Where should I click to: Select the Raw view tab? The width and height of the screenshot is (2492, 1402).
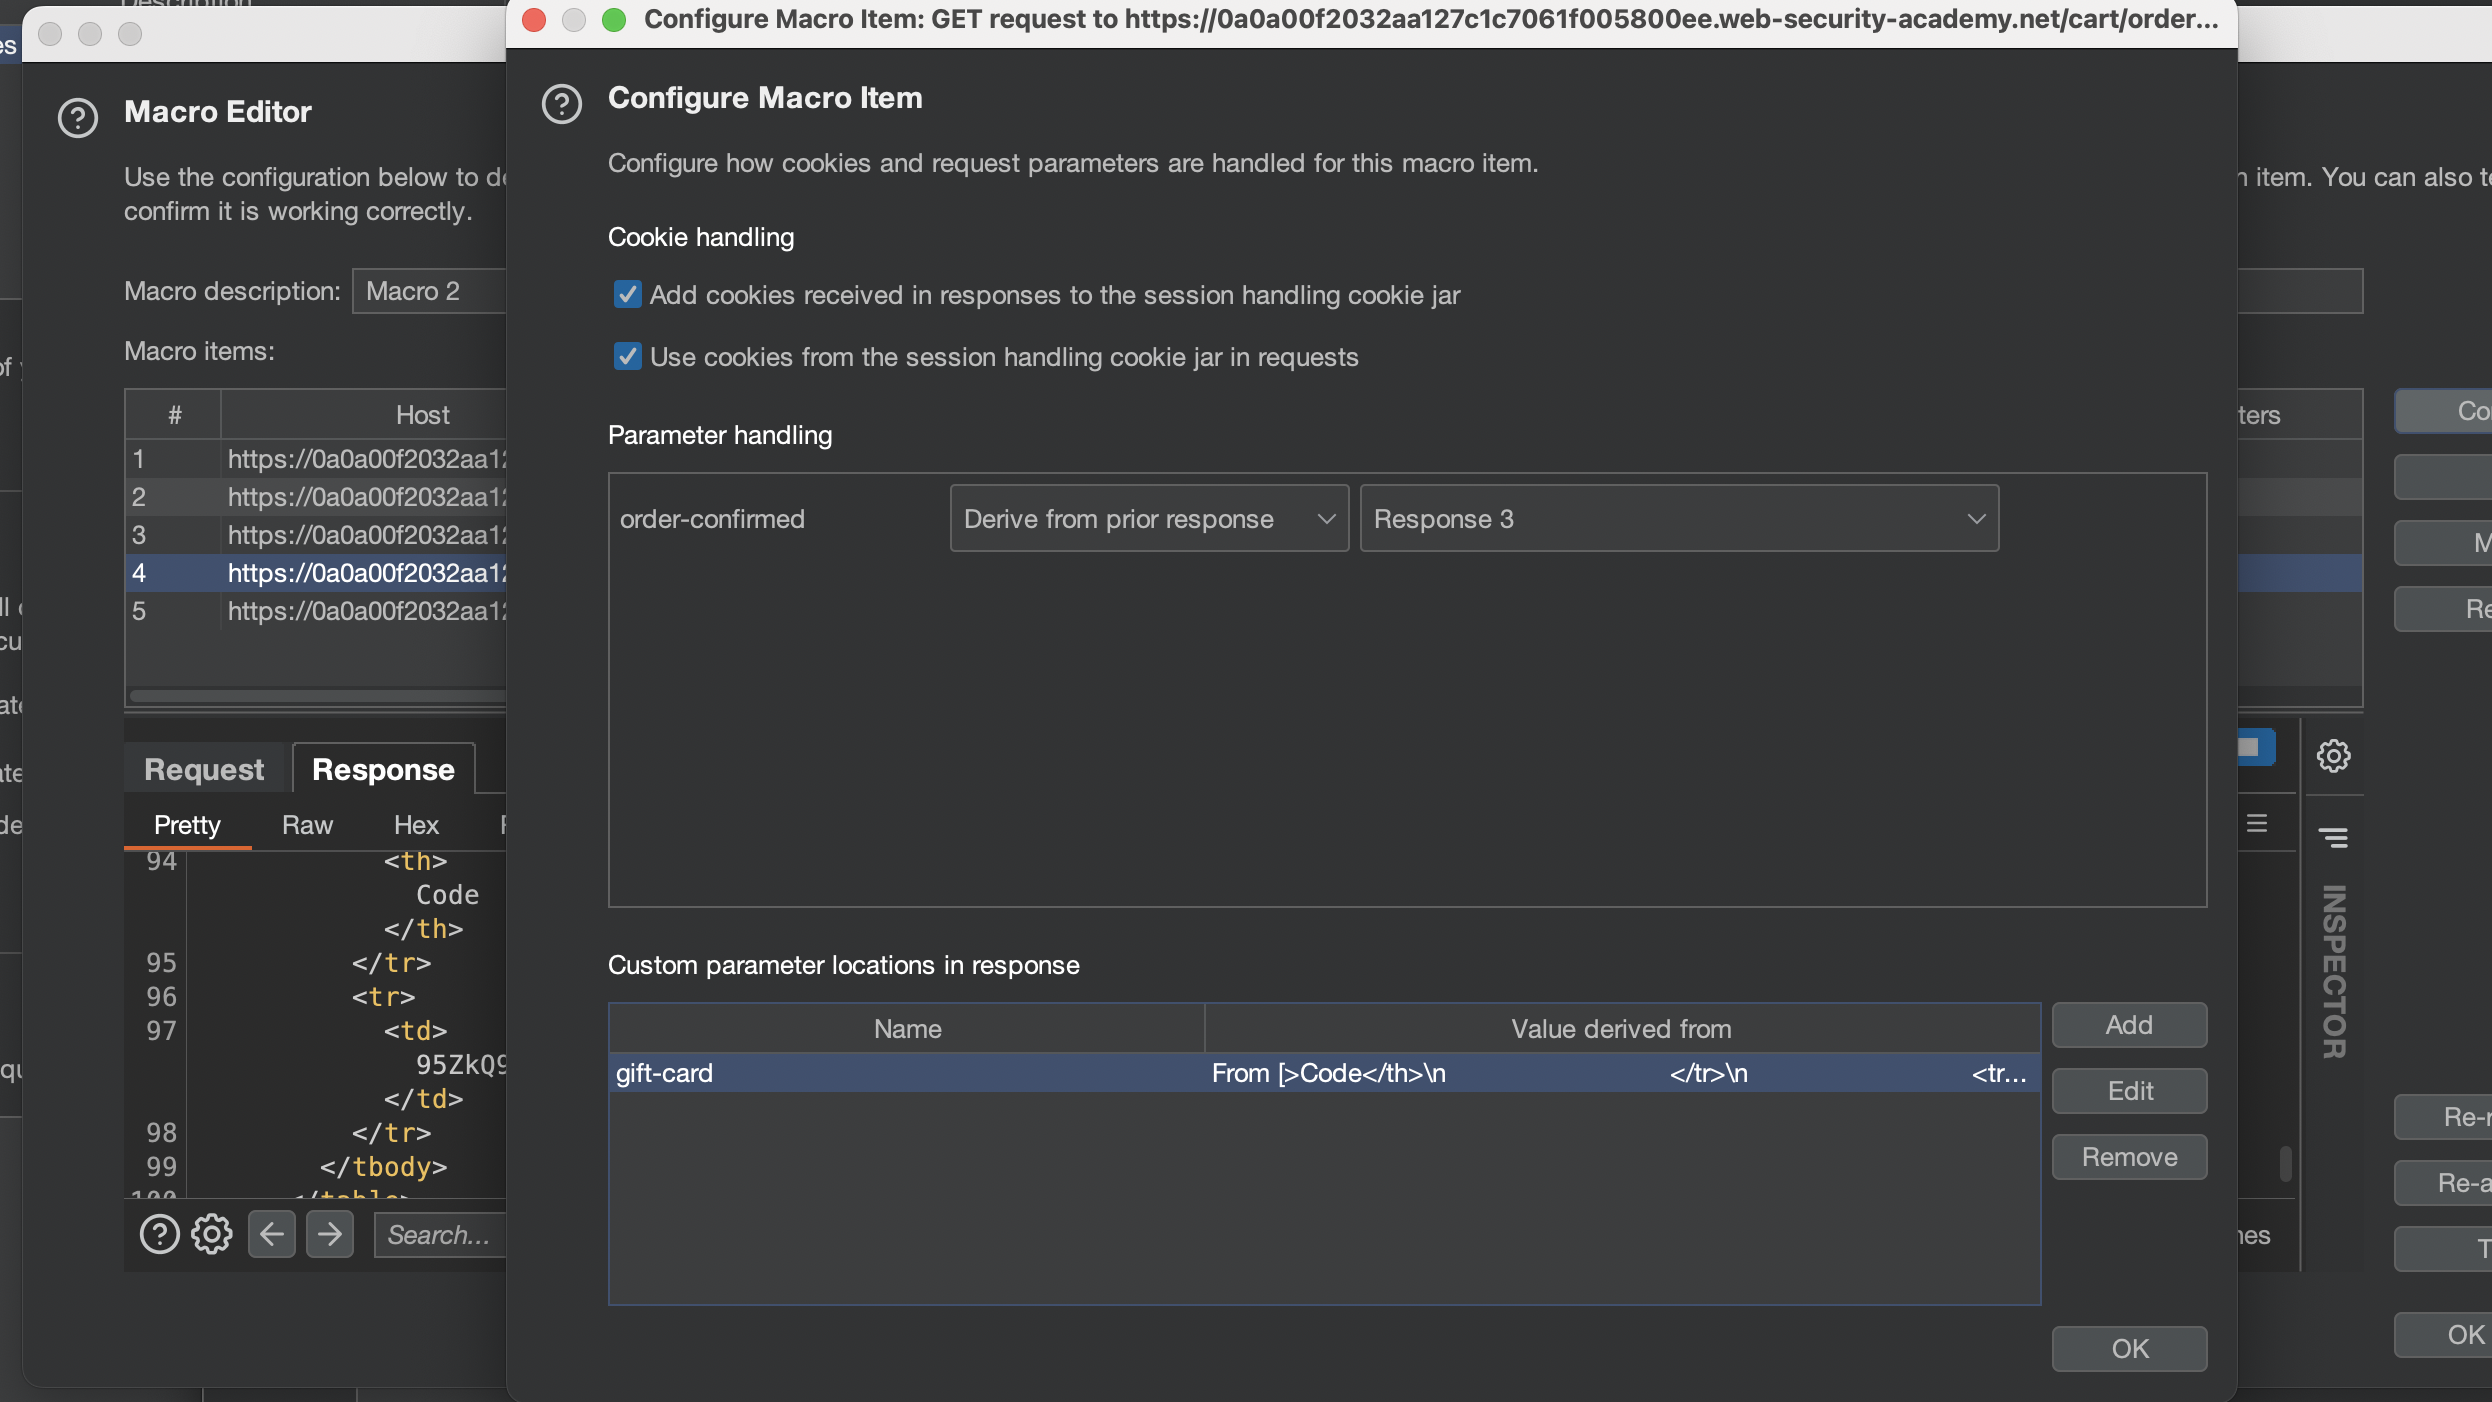(306, 825)
